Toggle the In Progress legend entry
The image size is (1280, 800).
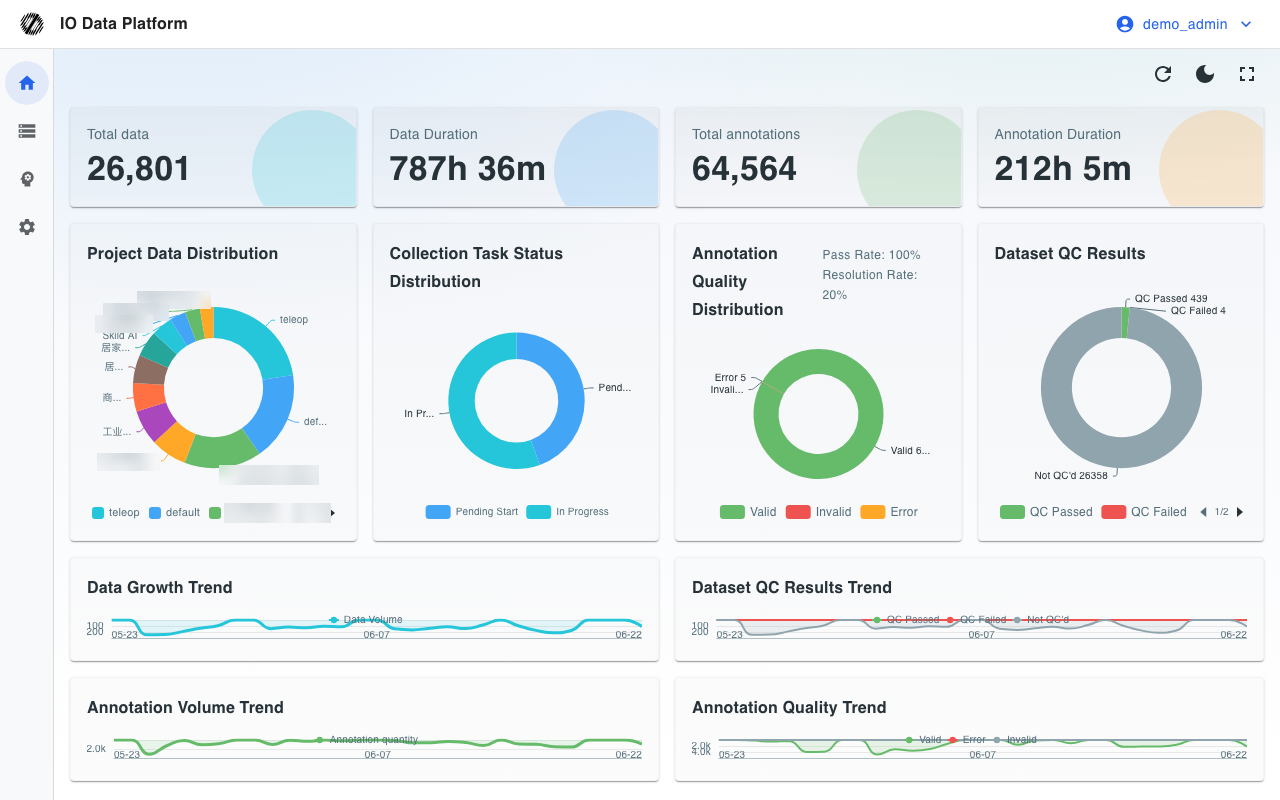[567, 512]
